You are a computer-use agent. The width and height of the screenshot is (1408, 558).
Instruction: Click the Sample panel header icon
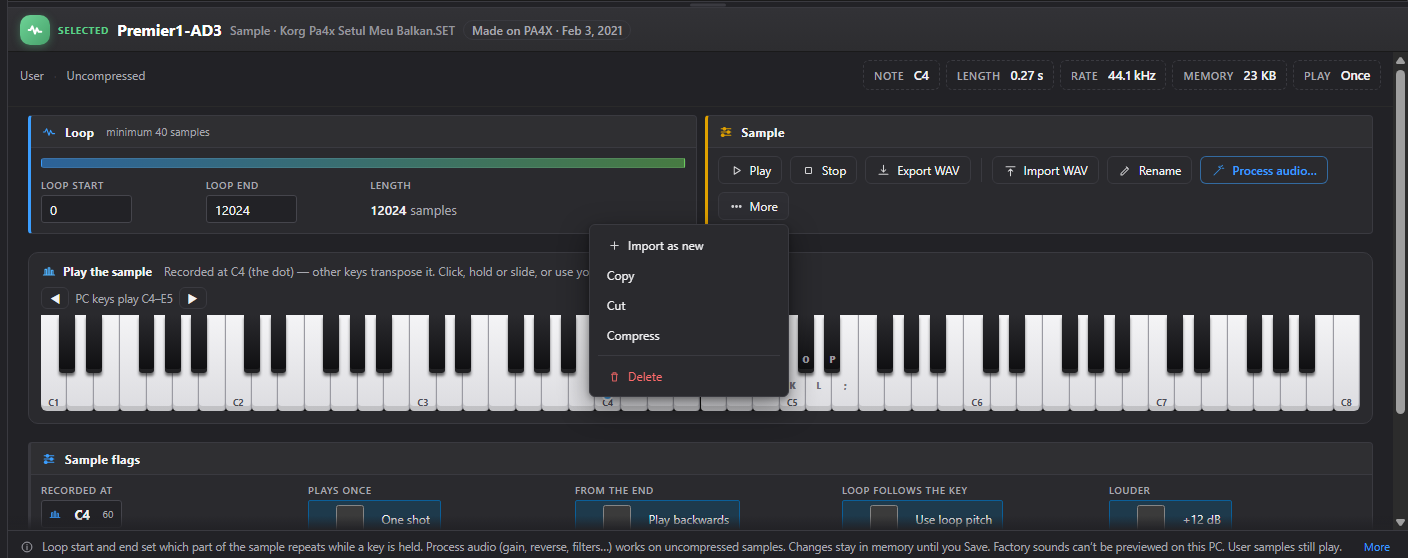click(x=726, y=132)
